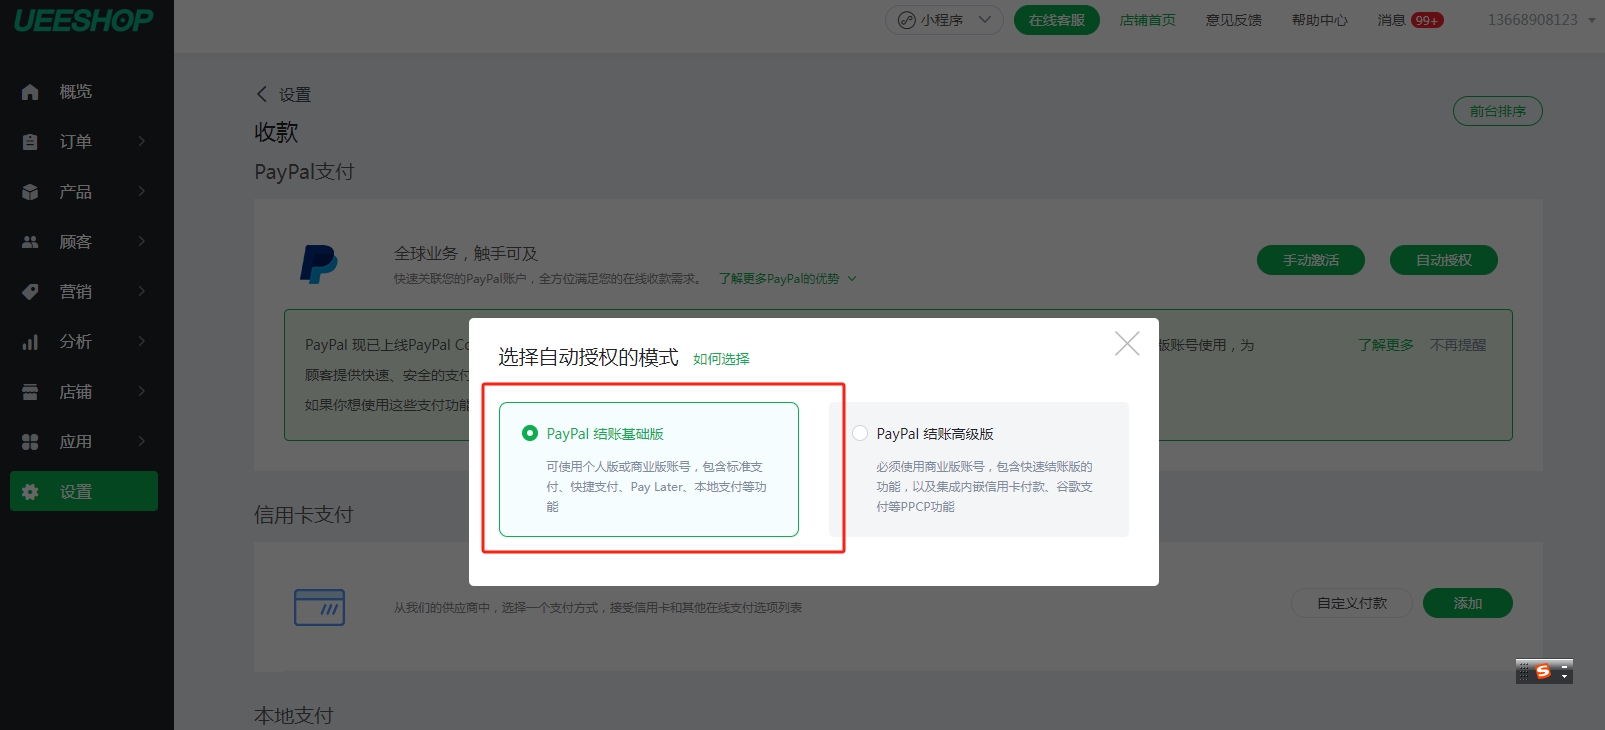The width and height of the screenshot is (1605, 730).
Task: Click the 营销 marketing tag icon
Action: [x=30, y=292]
